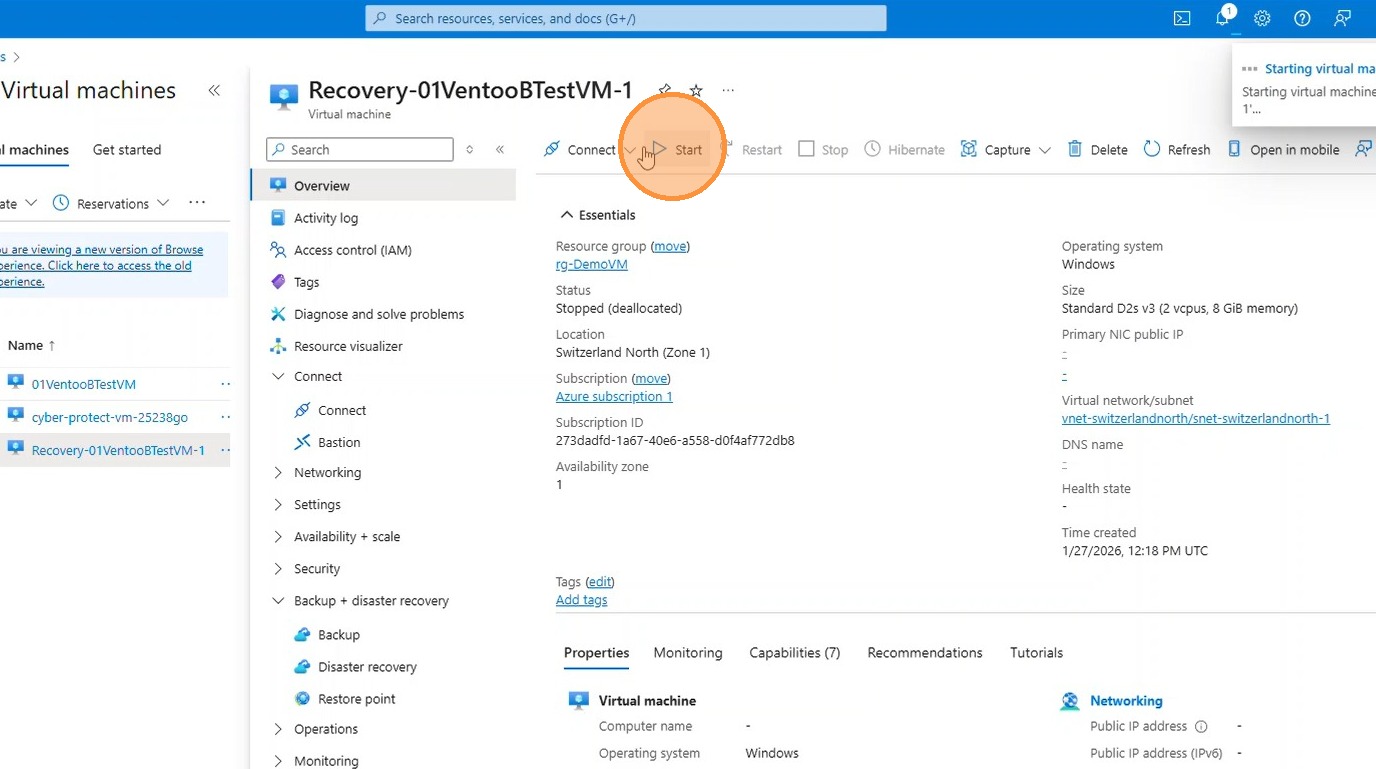Open the notifications bell
Screen dimensions: 1376x769
point(1223,18)
